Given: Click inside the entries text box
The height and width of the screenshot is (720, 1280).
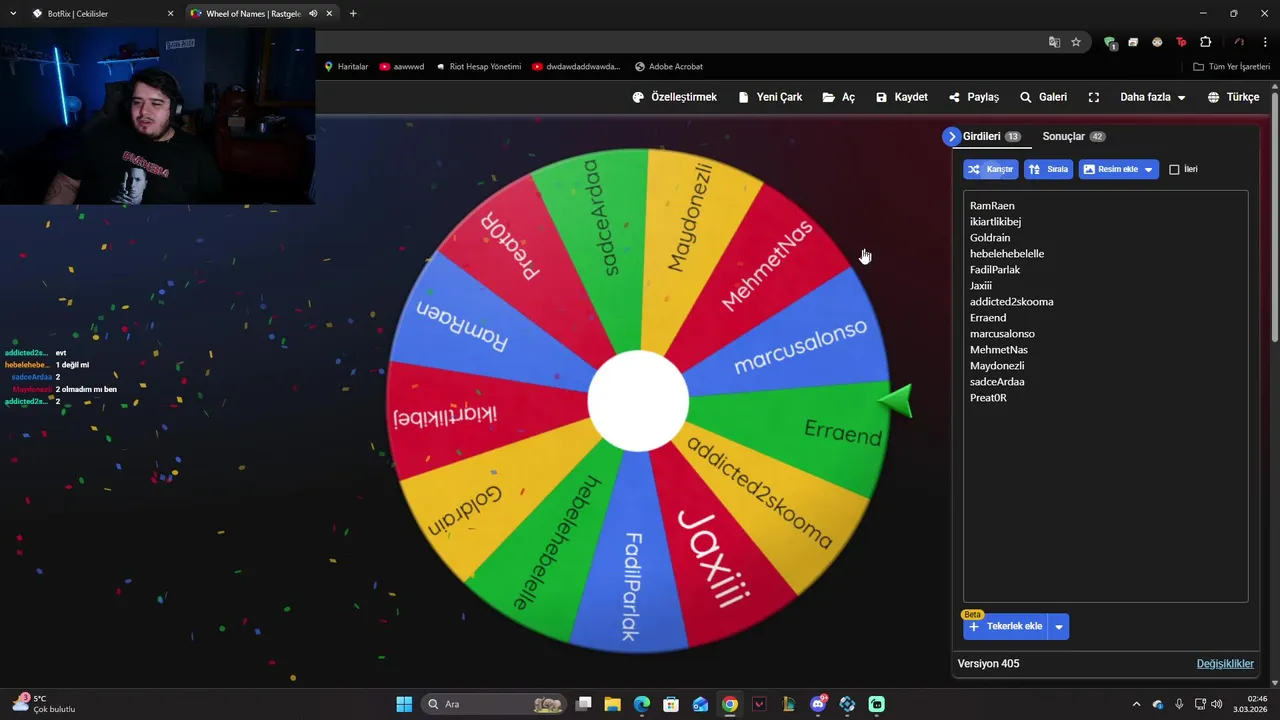Looking at the screenshot, I should pos(1105,396).
